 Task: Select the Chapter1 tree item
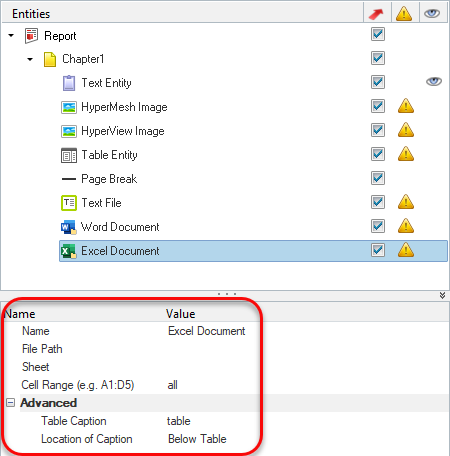pos(83,59)
